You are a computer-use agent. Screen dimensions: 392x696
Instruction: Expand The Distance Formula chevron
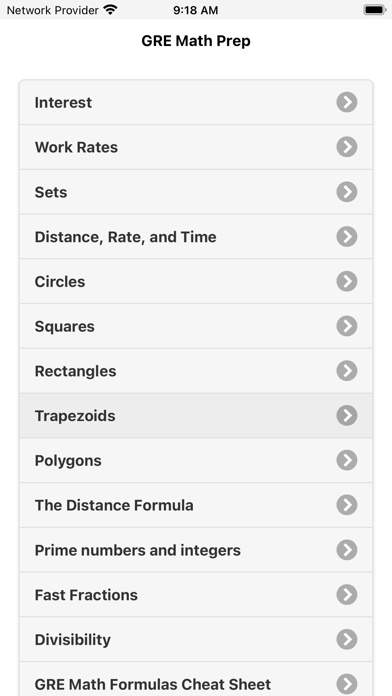click(347, 505)
